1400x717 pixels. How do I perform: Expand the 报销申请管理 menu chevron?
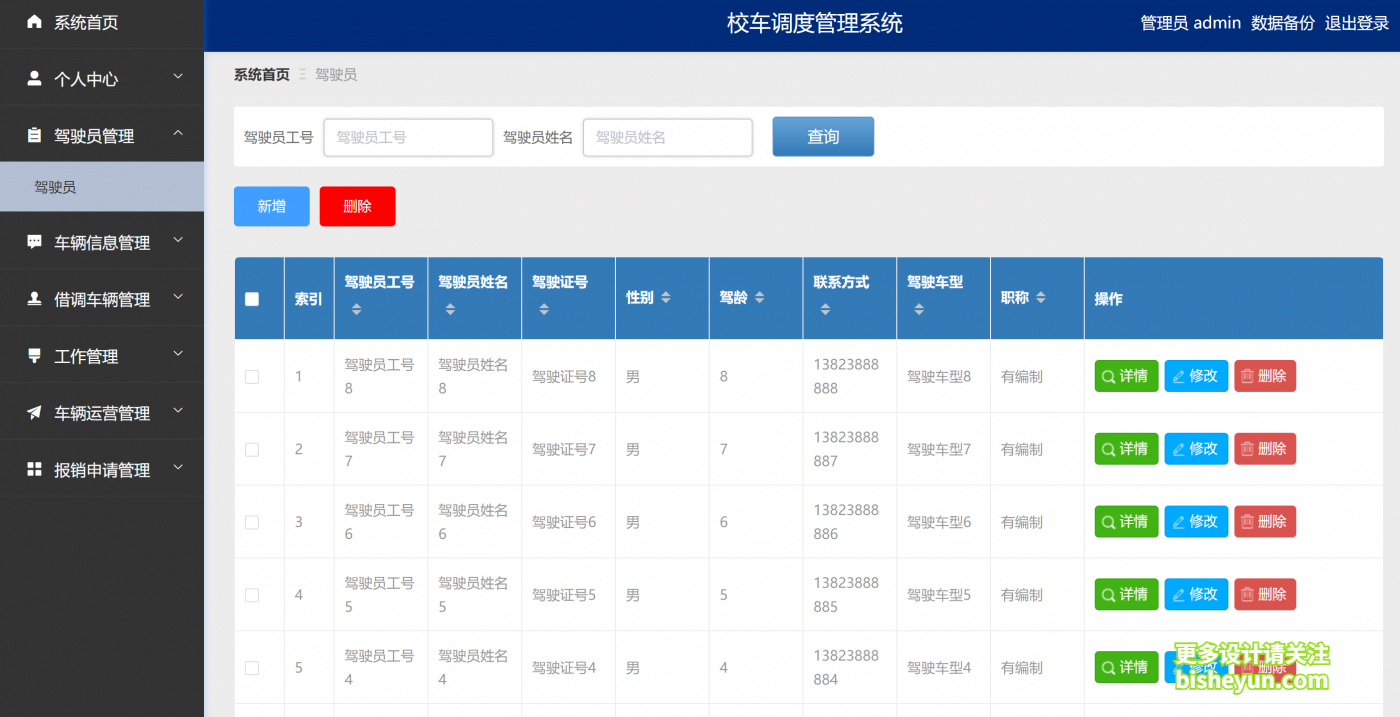click(177, 469)
